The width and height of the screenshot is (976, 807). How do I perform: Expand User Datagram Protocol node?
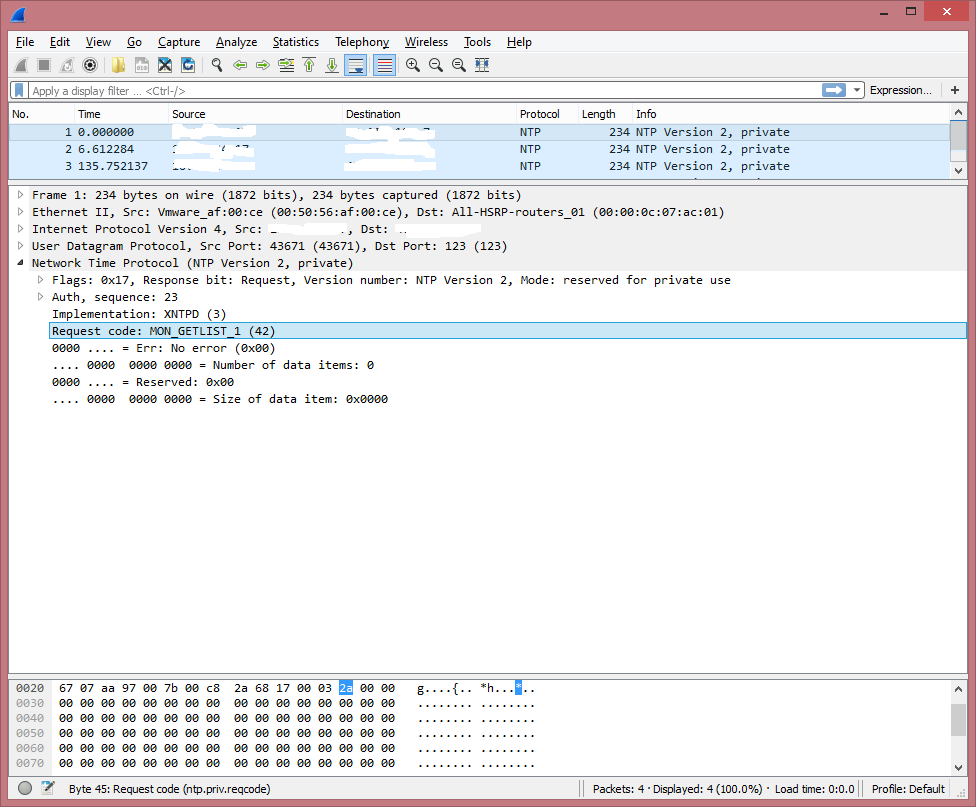(21, 245)
